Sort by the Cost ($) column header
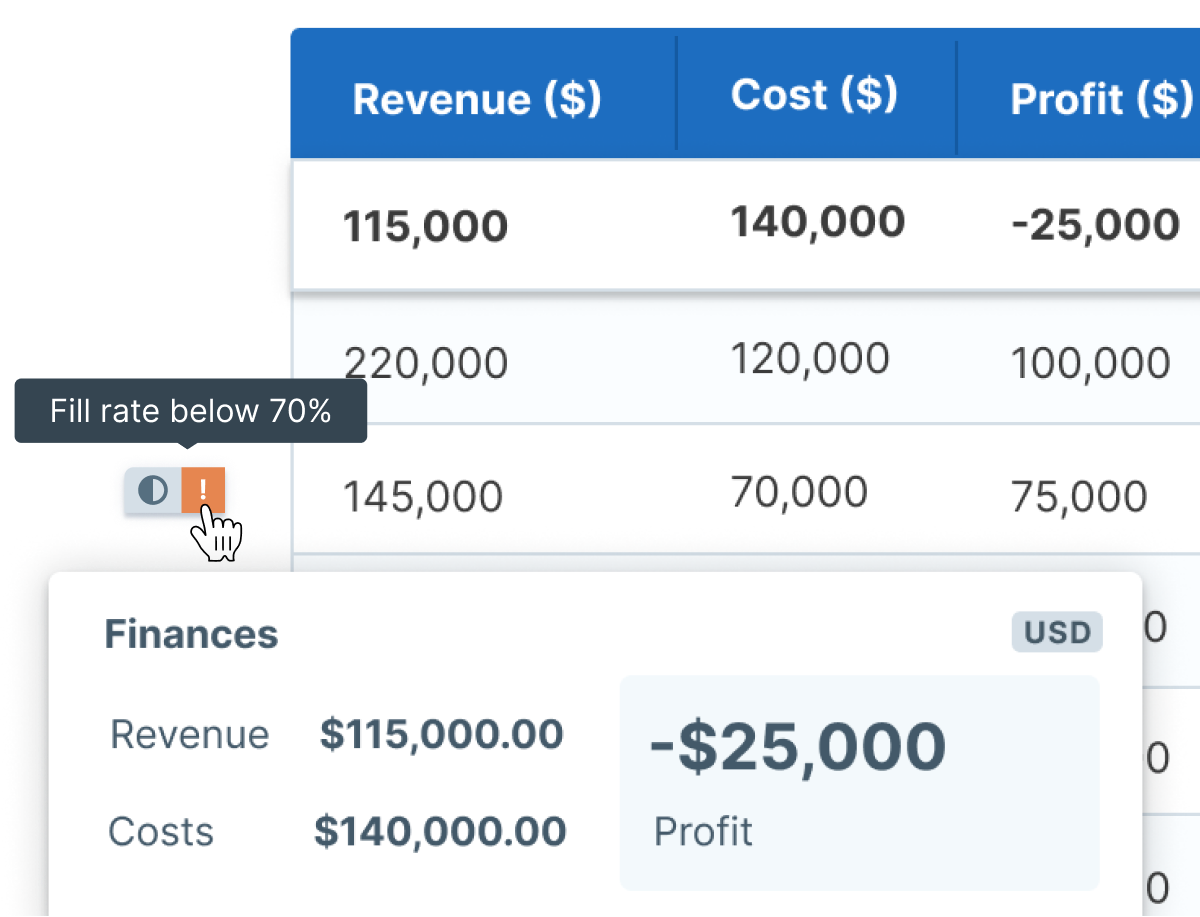The width and height of the screenshot is (1200, 917). pyautogui.click(x=814, y=95)
